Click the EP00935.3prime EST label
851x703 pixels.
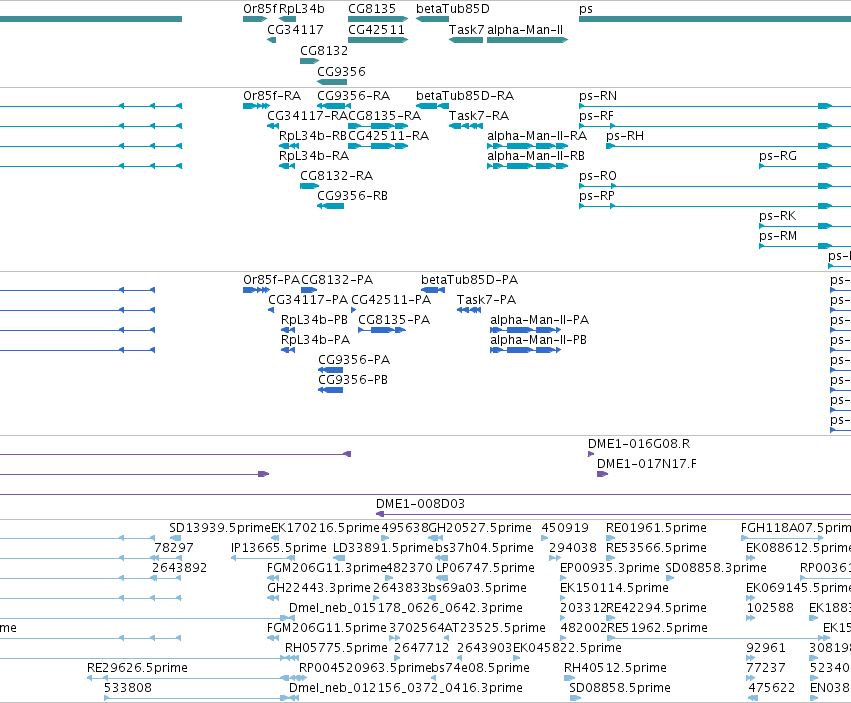pyautogui.click(x=609, y=568)
